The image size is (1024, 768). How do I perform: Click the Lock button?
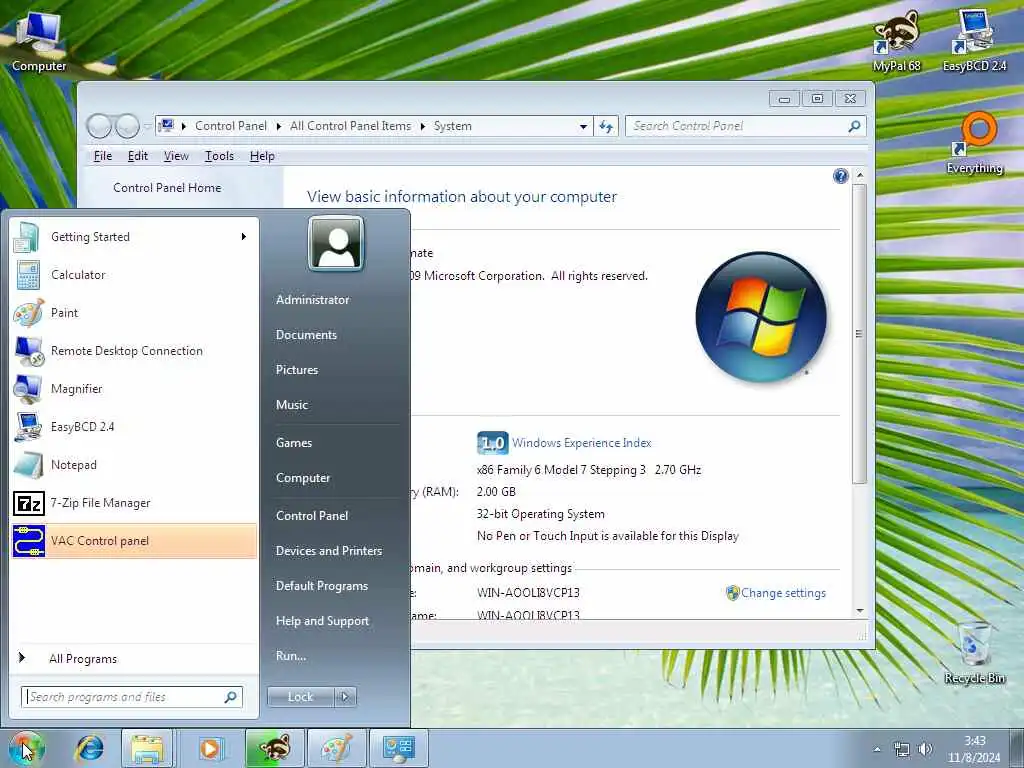pyautogui.click(x=301, y=697)
